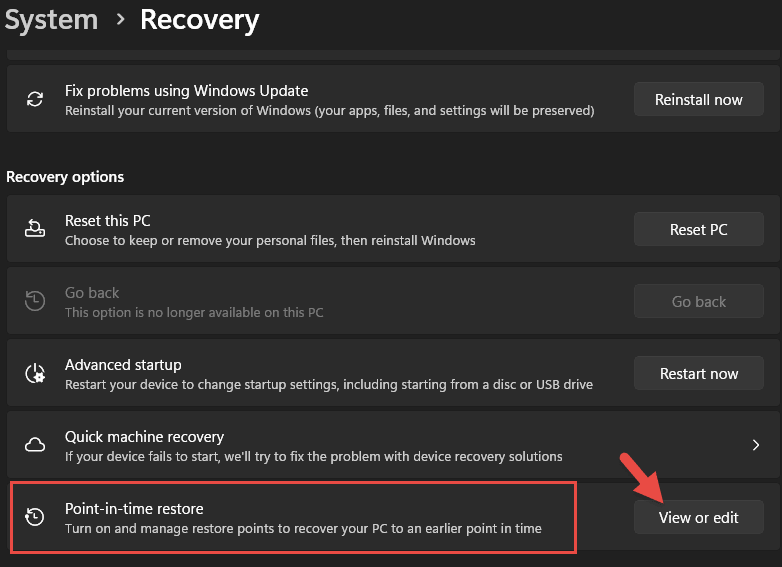Click the Reset this PC icon

(x=35, y=229)
